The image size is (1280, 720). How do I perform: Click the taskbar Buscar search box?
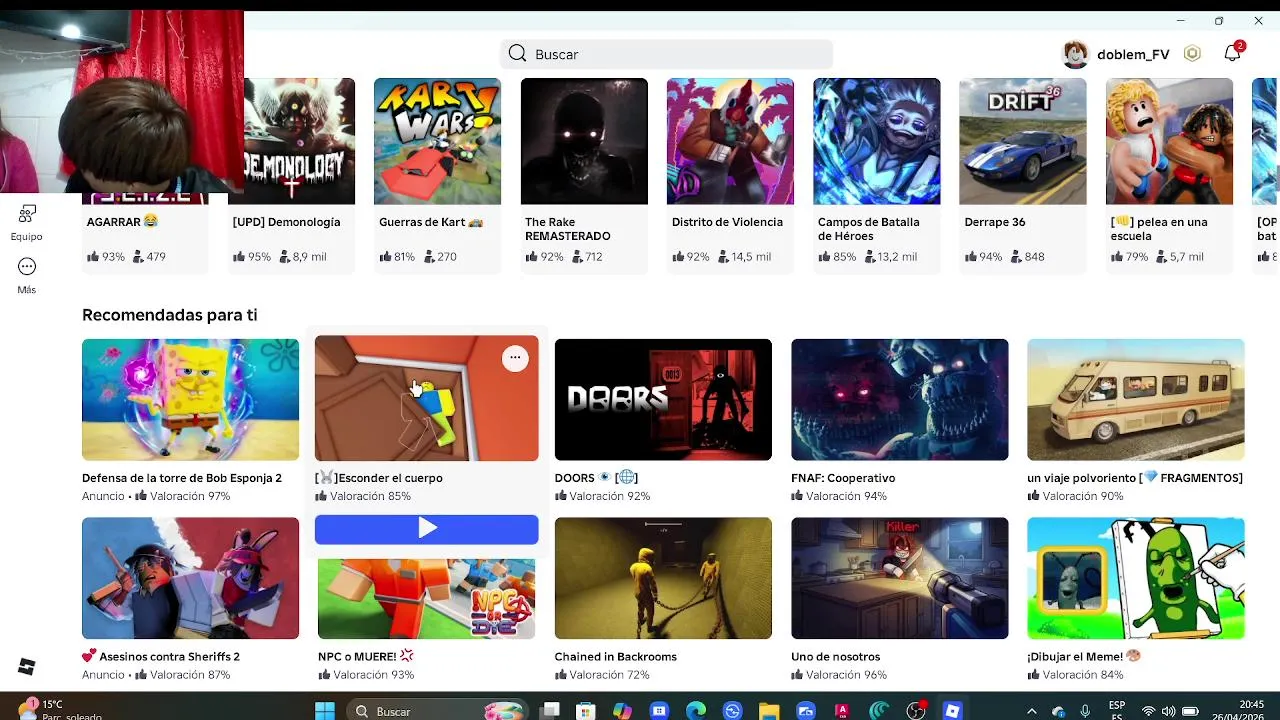(436, 711)
